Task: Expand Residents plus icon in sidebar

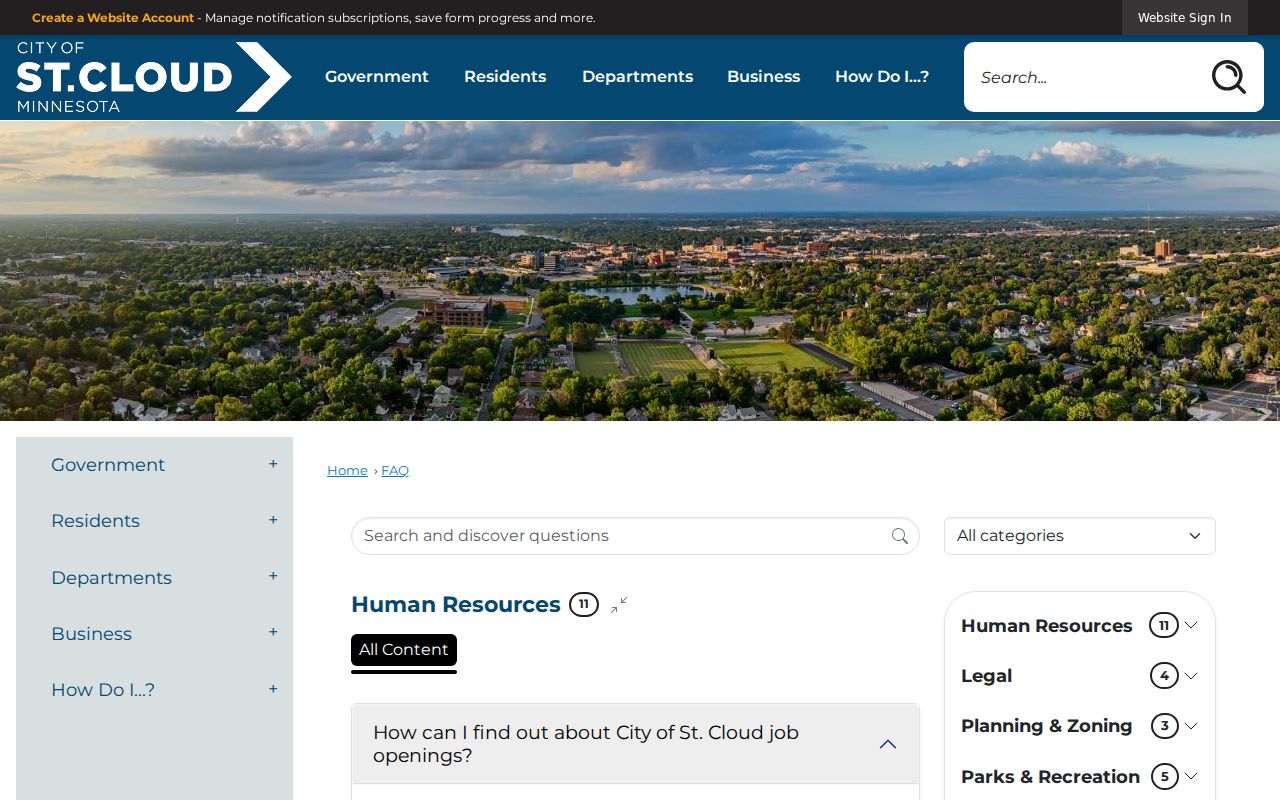Action: (273, 520)
